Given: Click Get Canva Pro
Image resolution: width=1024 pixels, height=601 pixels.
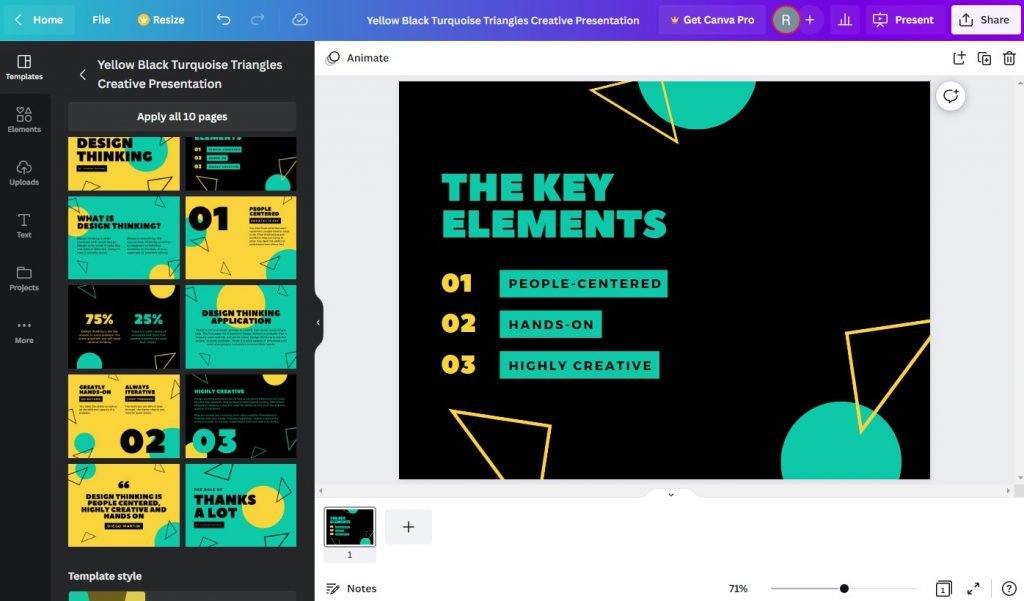Looking at the screenshot, I should [712, 20].
